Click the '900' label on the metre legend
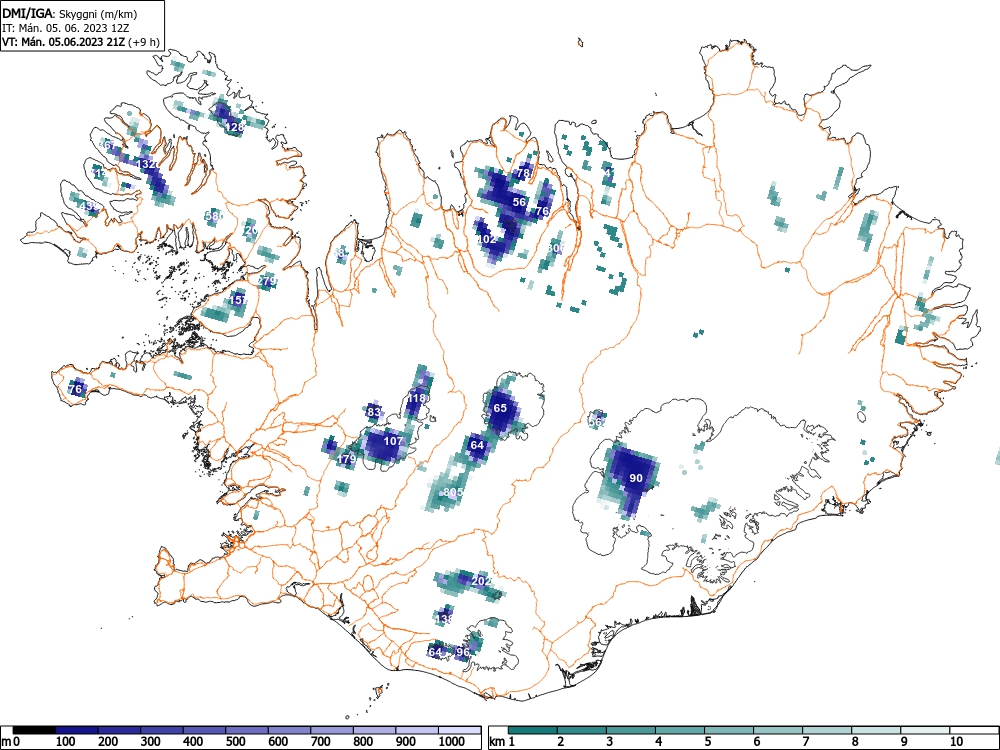This screenshot has width=1000, height=750. tap(405, 742)
